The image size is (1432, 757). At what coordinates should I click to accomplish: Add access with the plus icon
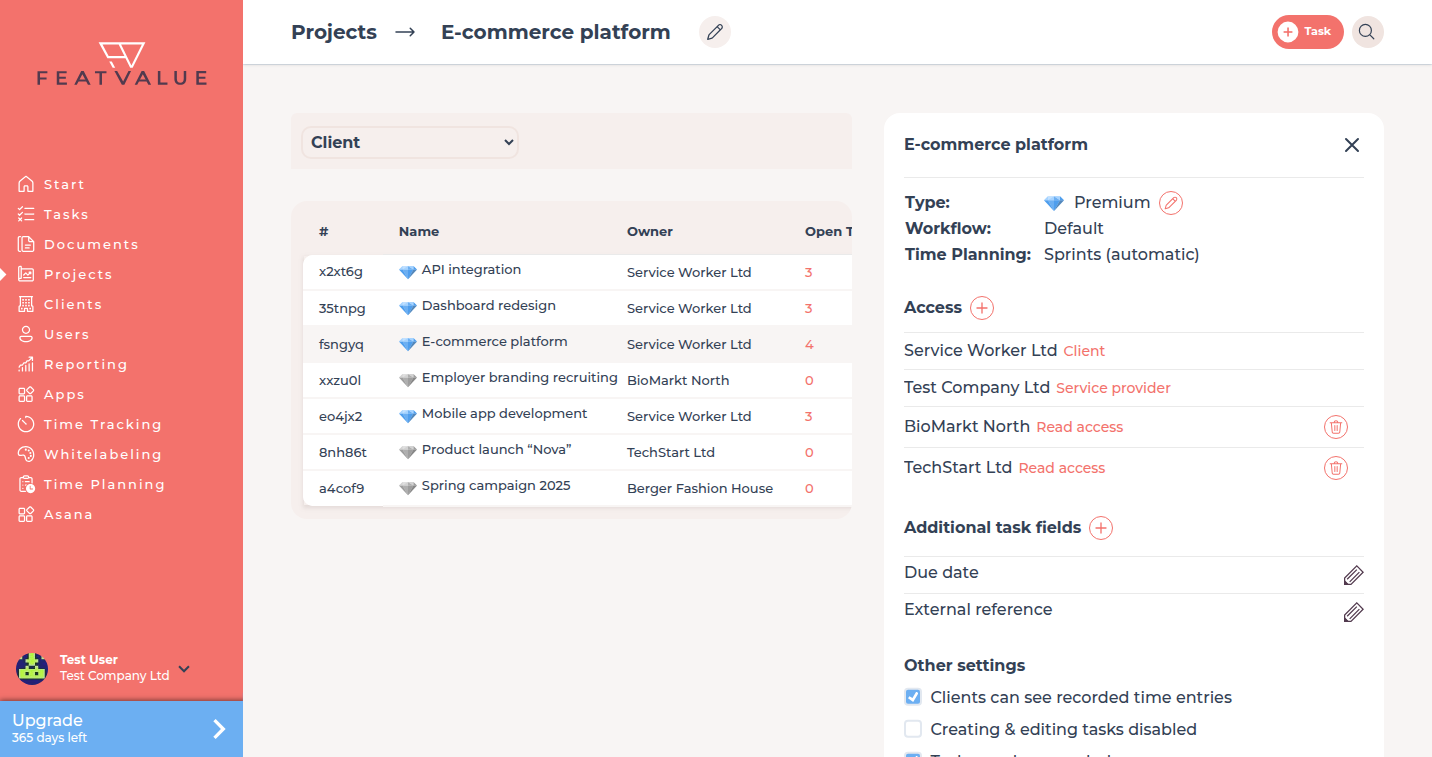(x=982, y=308)
